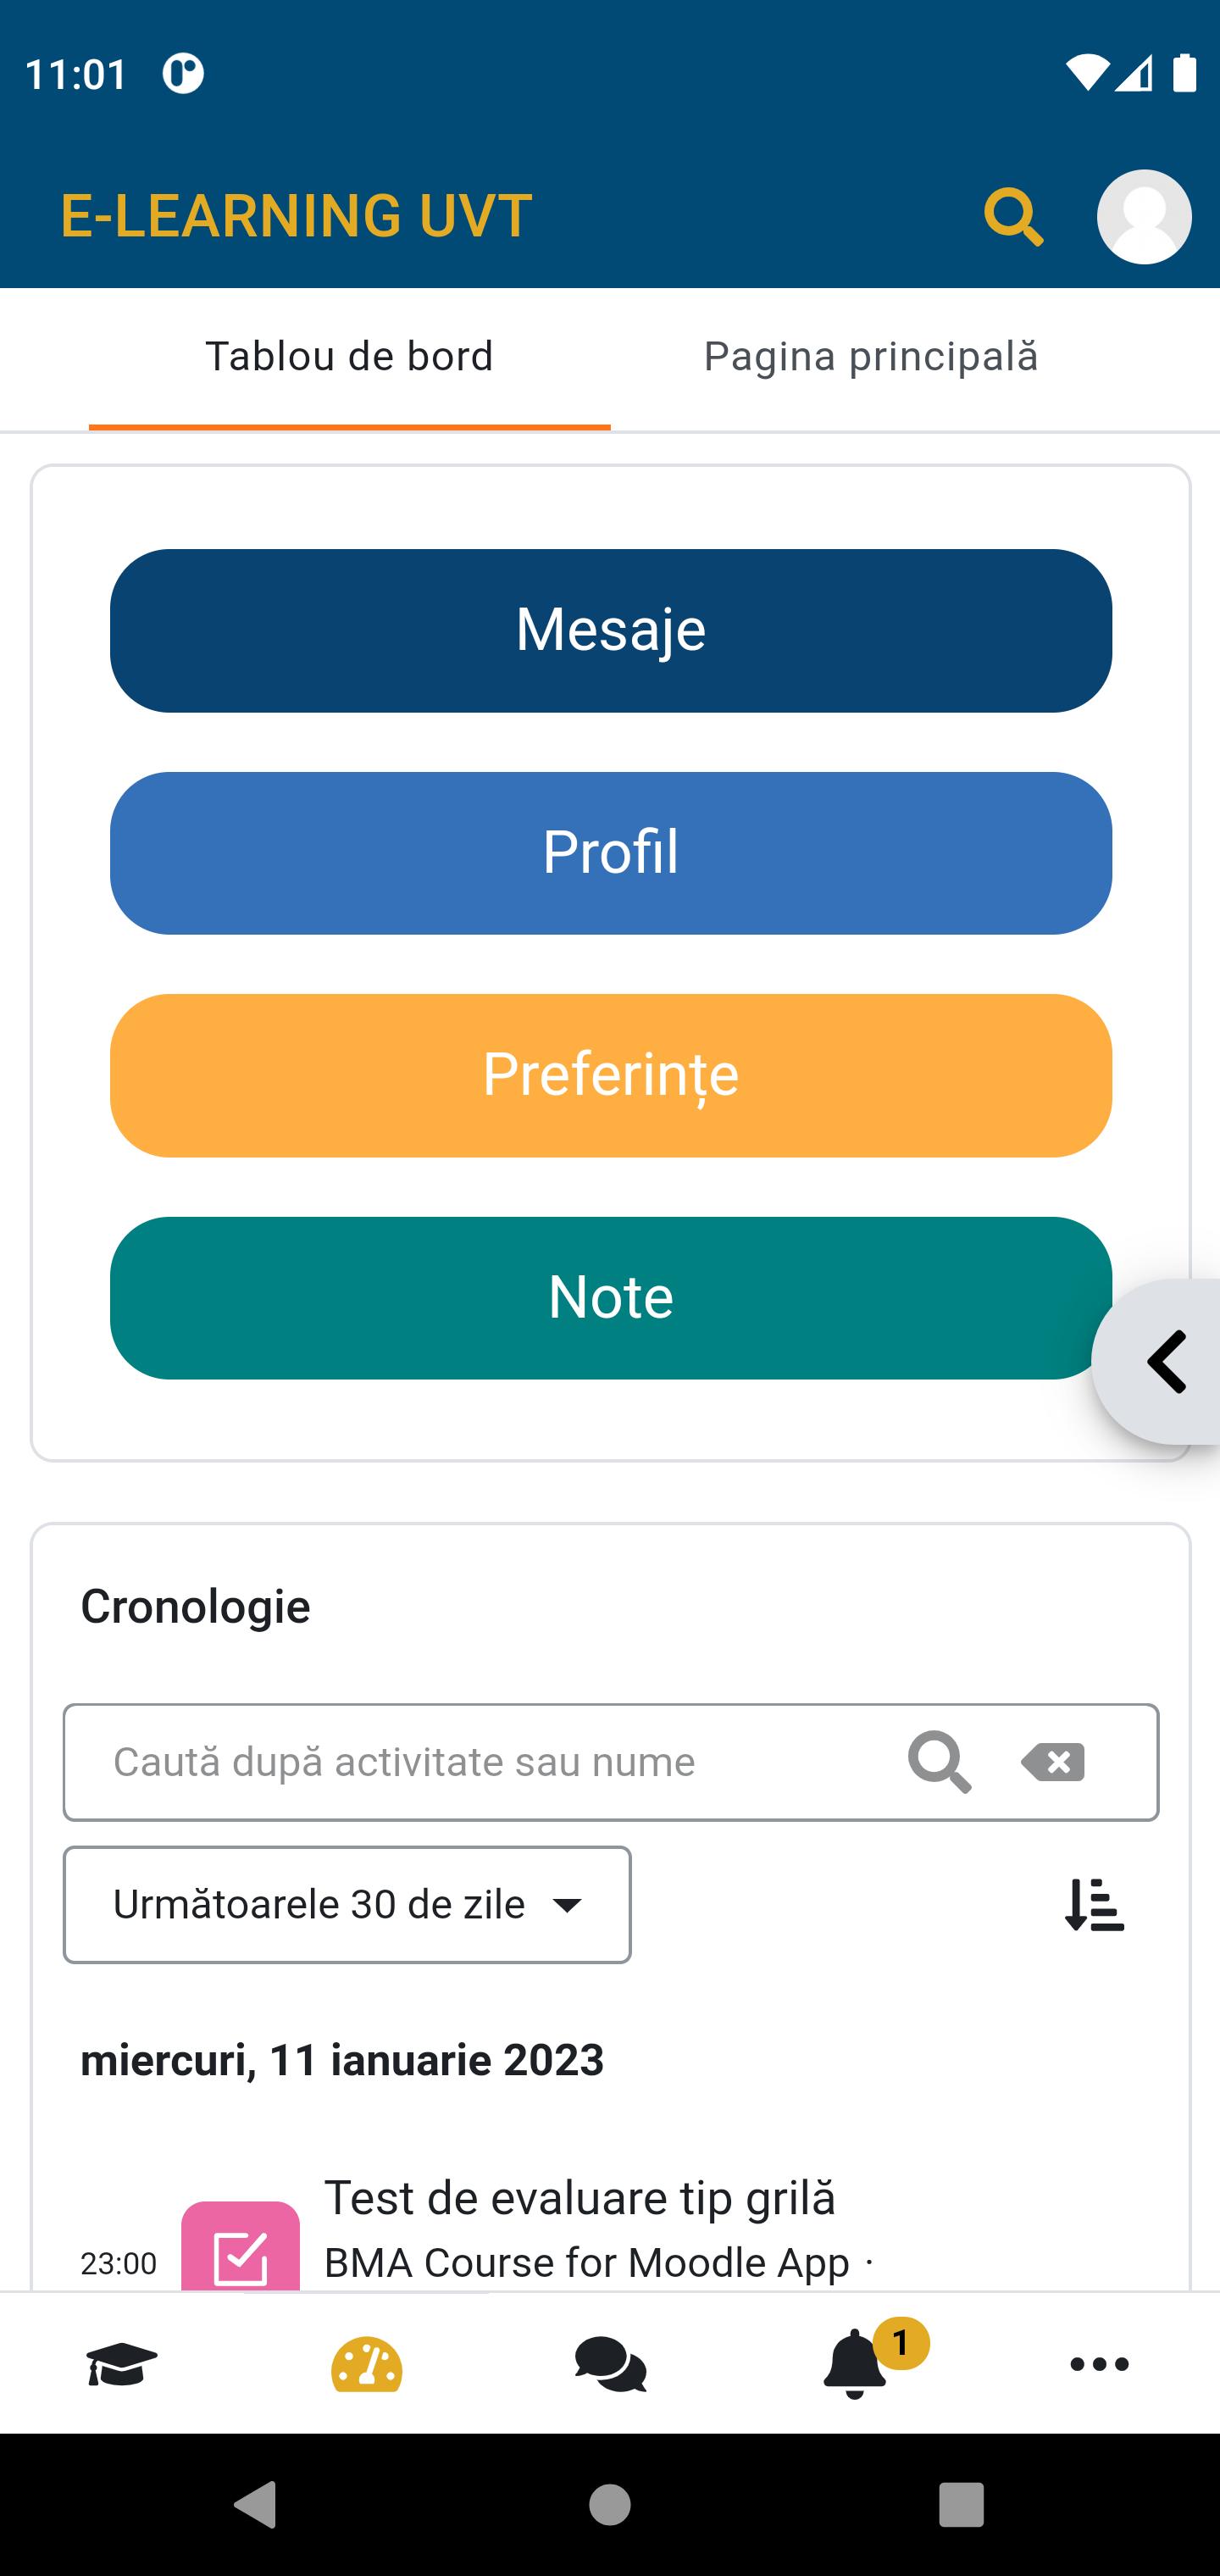The image size is (1220, 2576).
Task: Tap the orange Preferințe button
Action: (610, 1075)
